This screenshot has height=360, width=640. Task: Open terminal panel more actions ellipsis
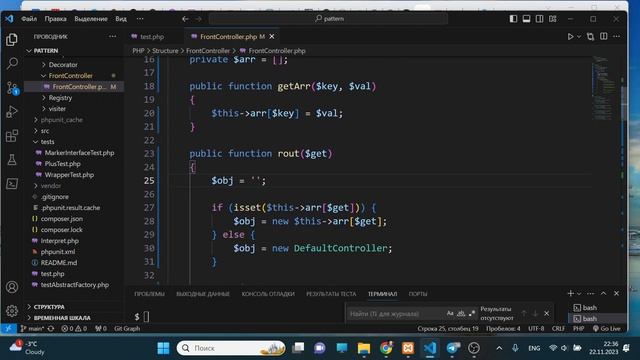591,293
